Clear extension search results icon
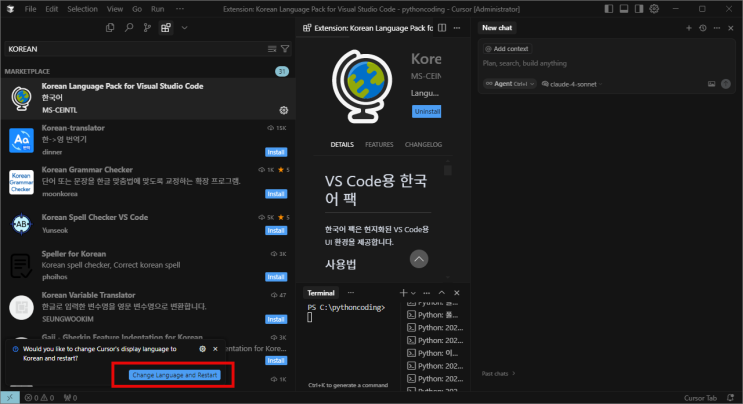This screenshot has width=743, height=404. (x=272, y=49)
